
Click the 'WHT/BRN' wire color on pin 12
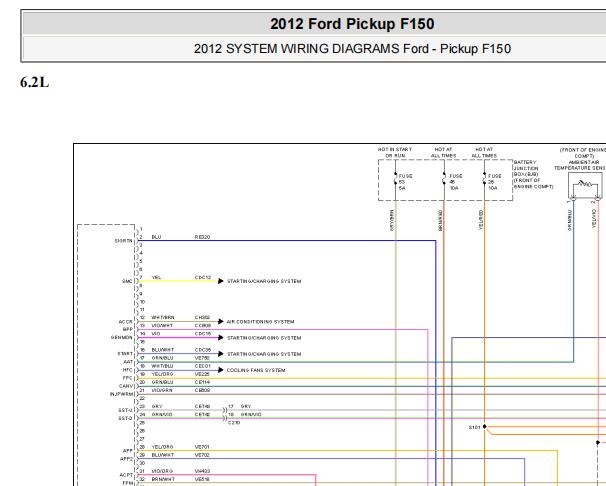click(163, 318)
